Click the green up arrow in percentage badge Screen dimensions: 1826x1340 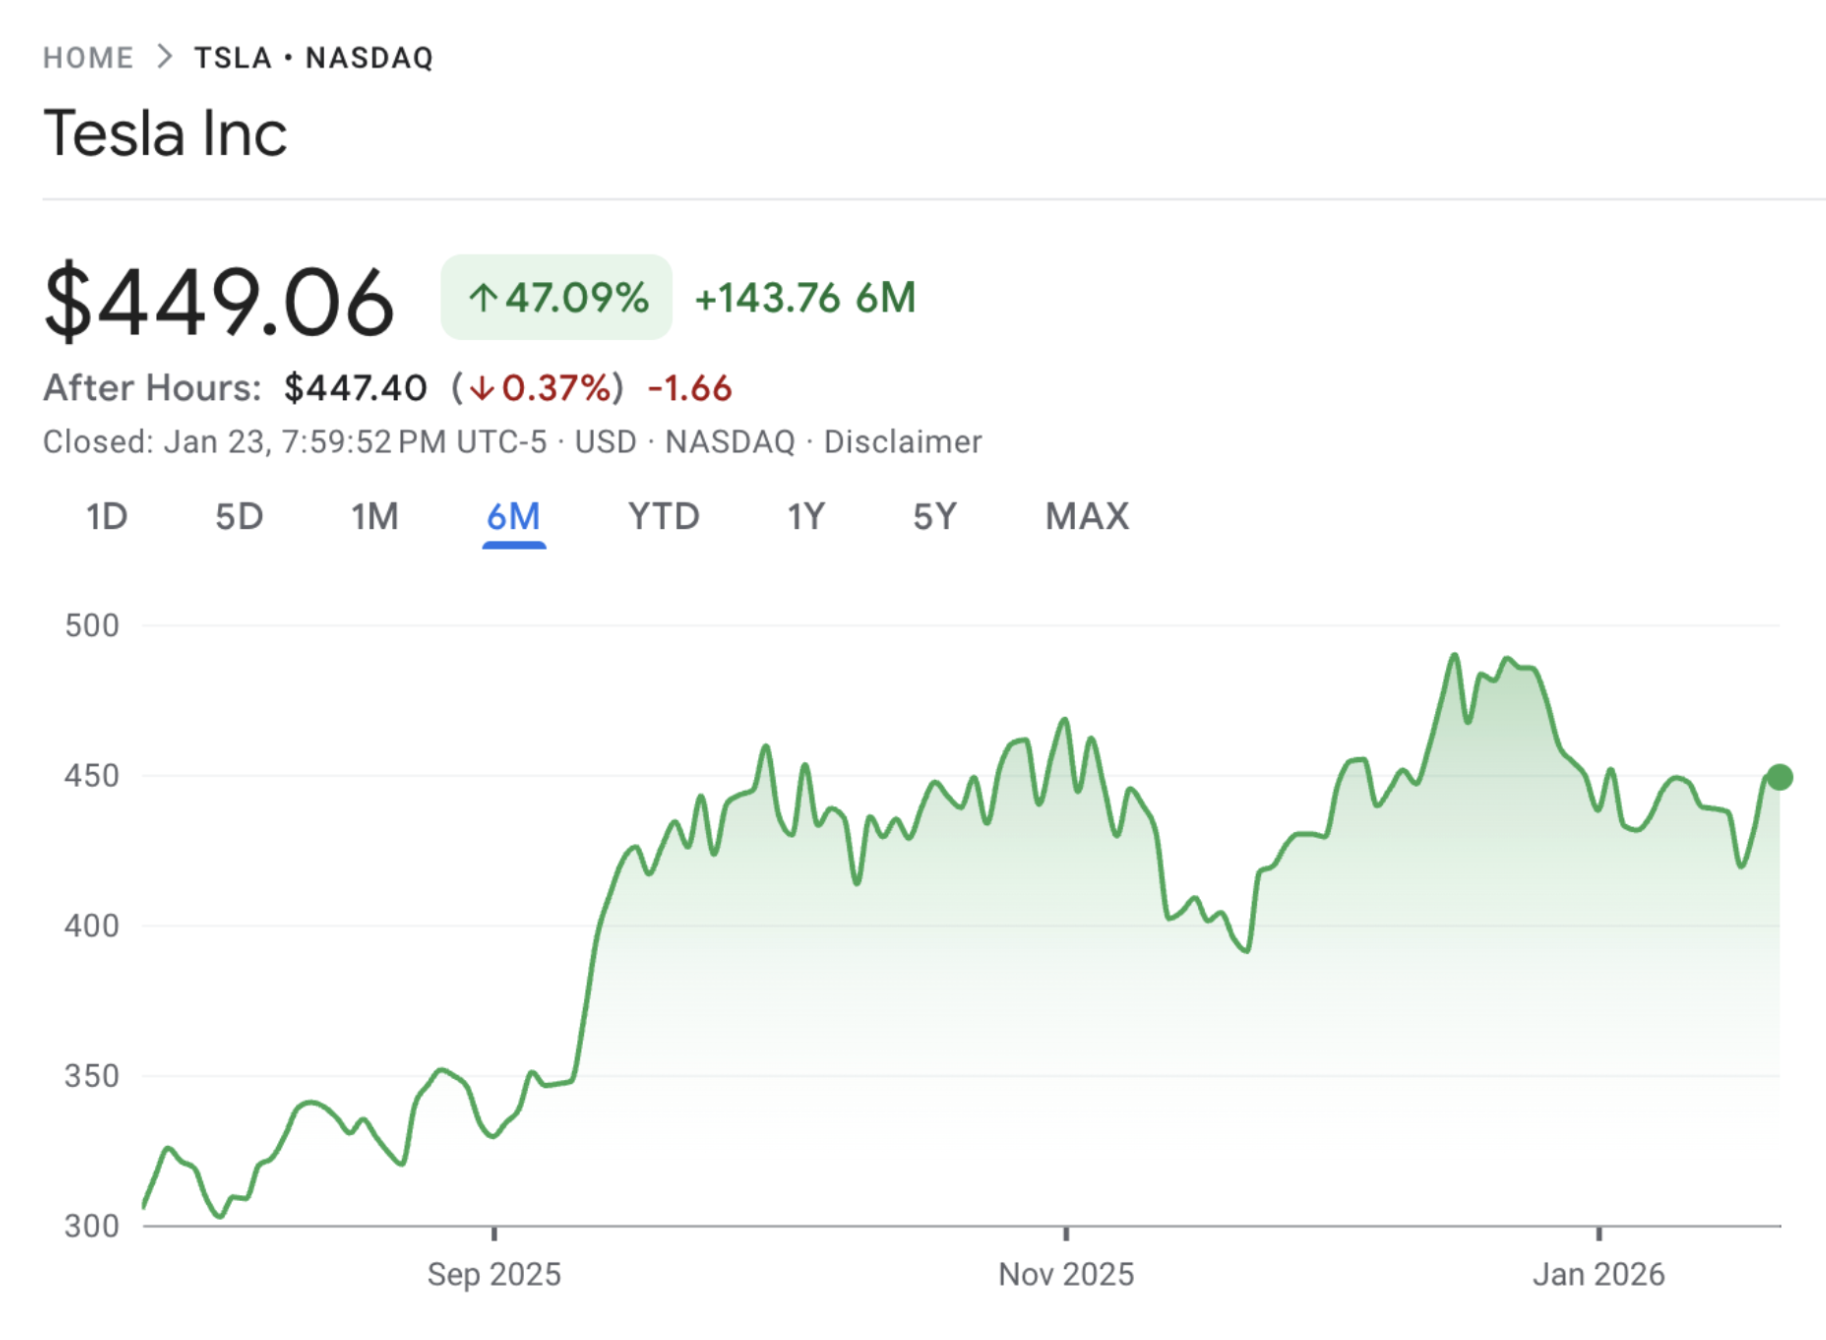click(483, 298)
